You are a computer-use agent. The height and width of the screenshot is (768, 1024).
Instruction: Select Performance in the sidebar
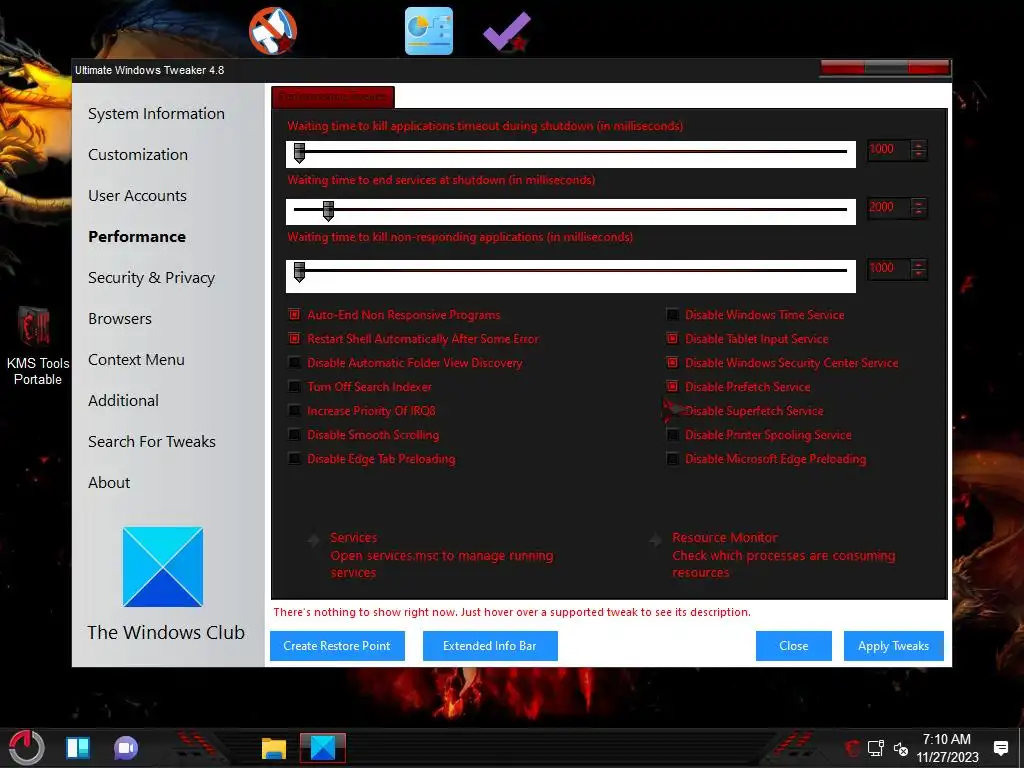(x=136, y=236)
